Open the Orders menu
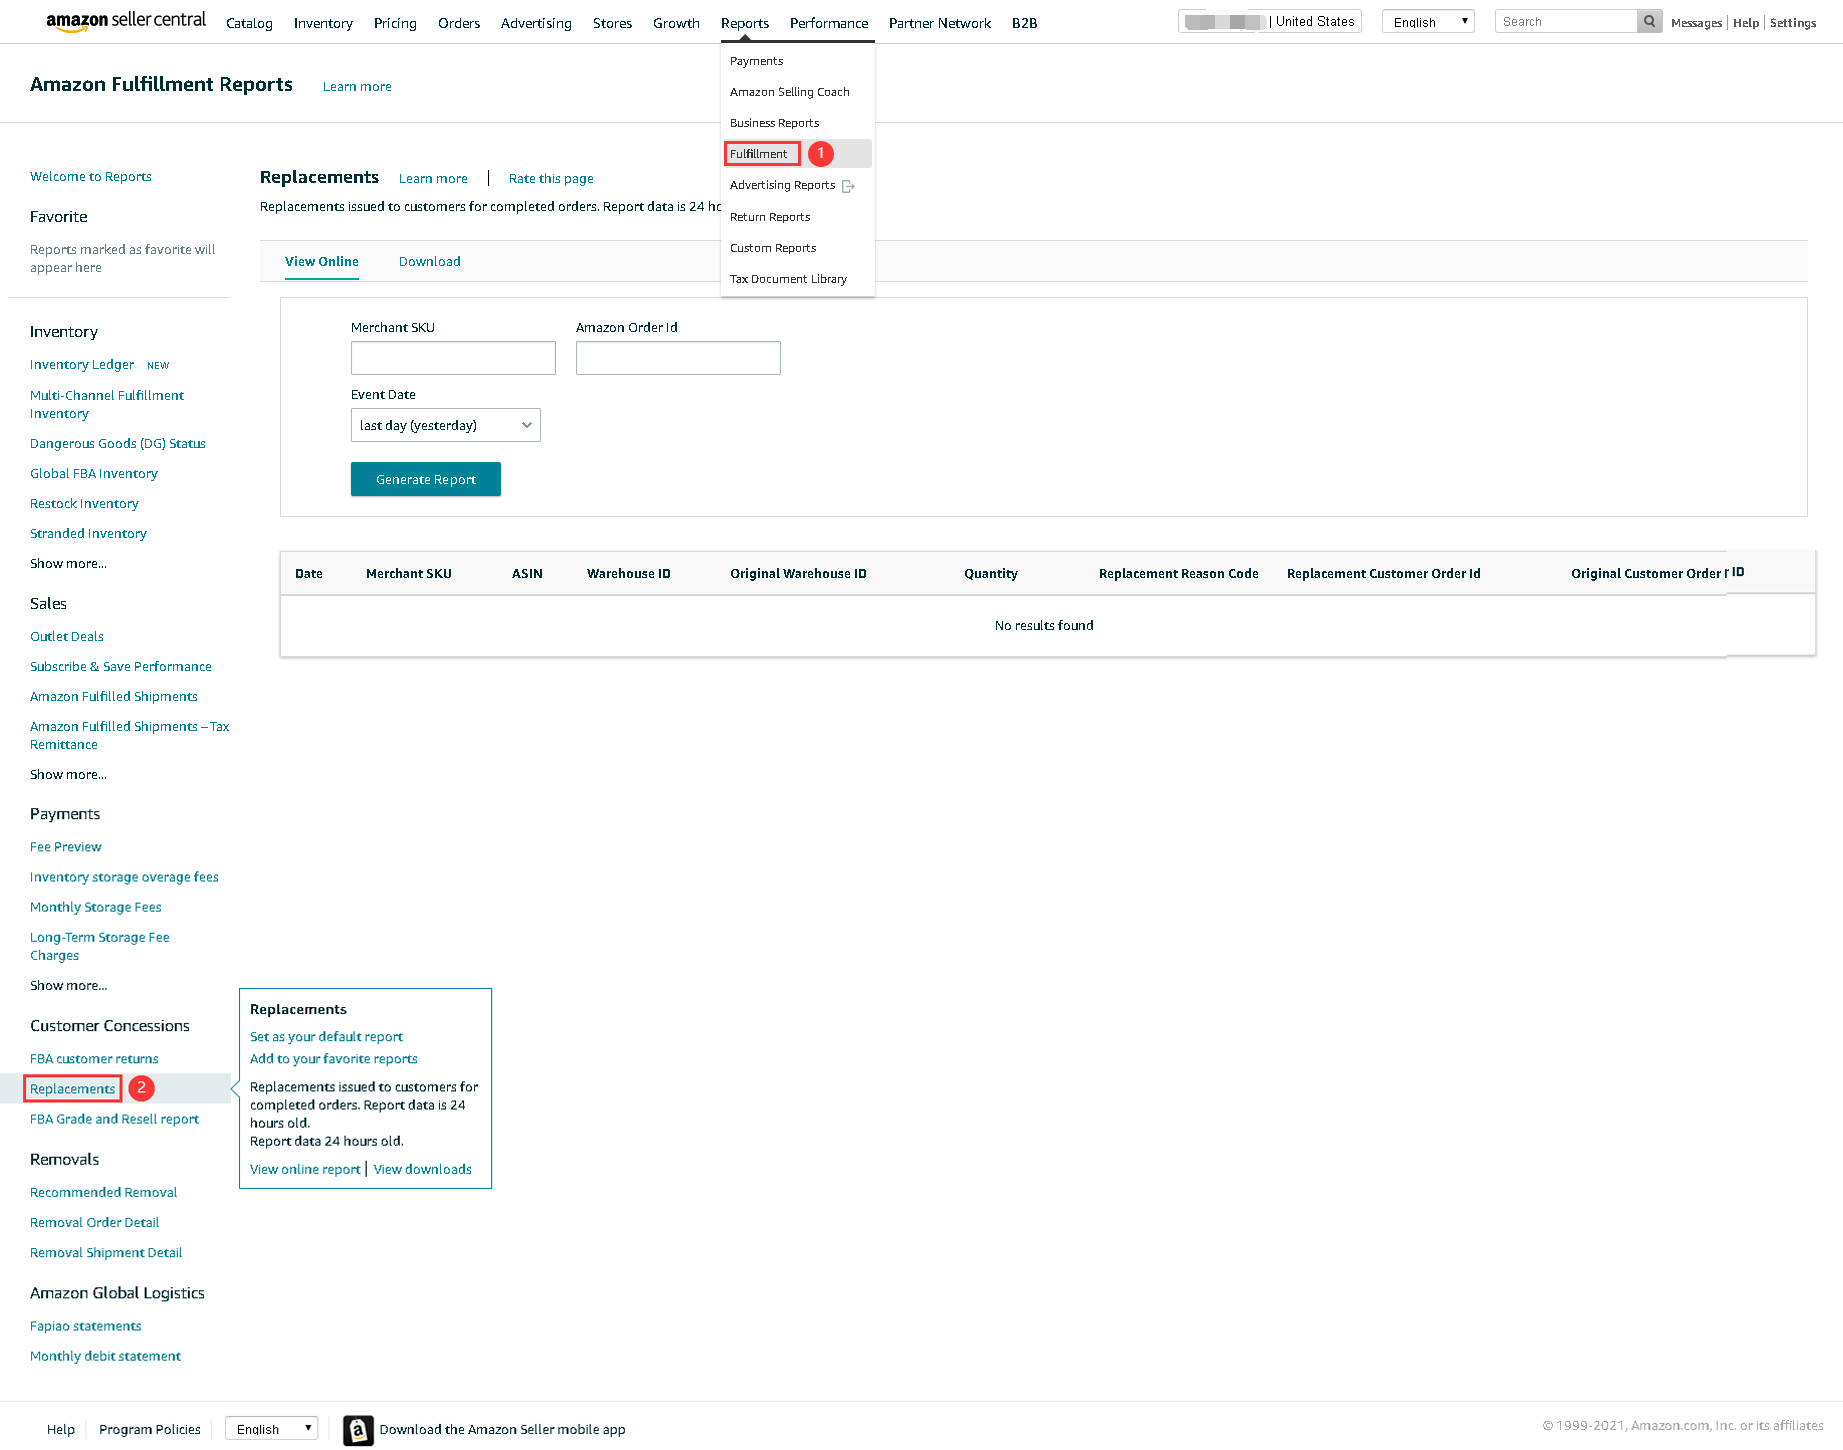Screen dimensions: 1843x1450 (459, 23)
